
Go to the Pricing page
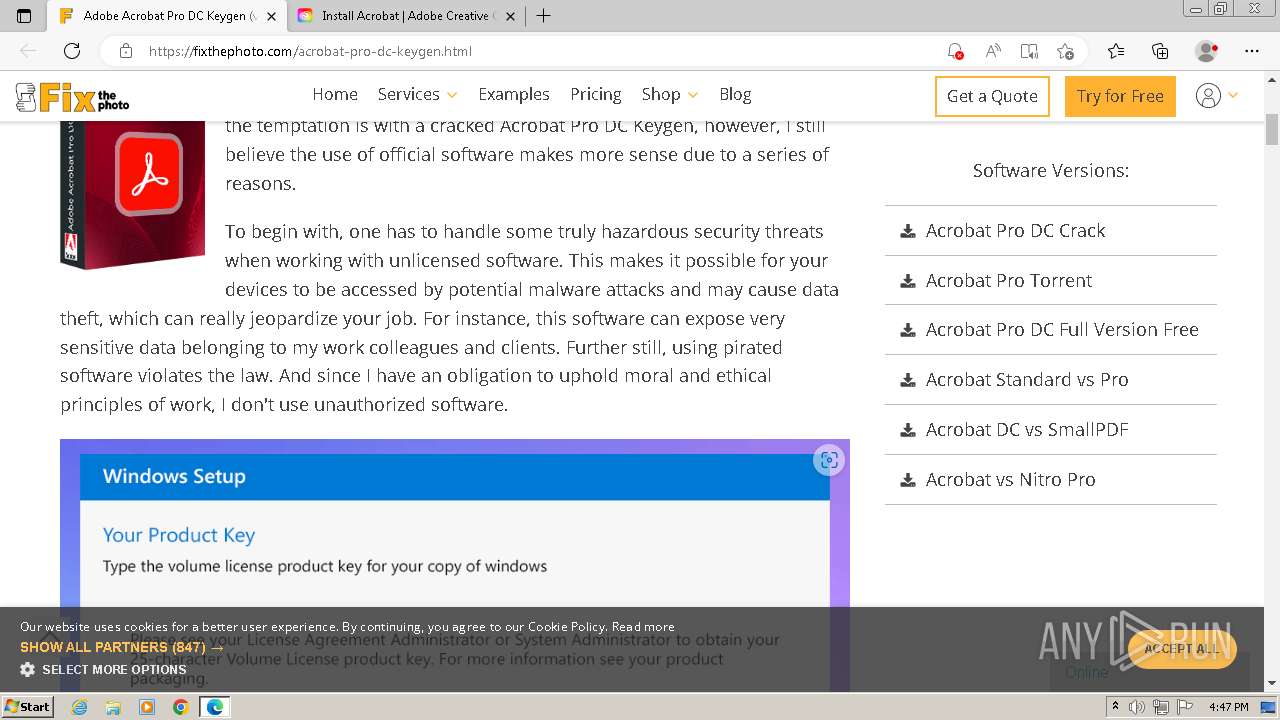(596, 94)
